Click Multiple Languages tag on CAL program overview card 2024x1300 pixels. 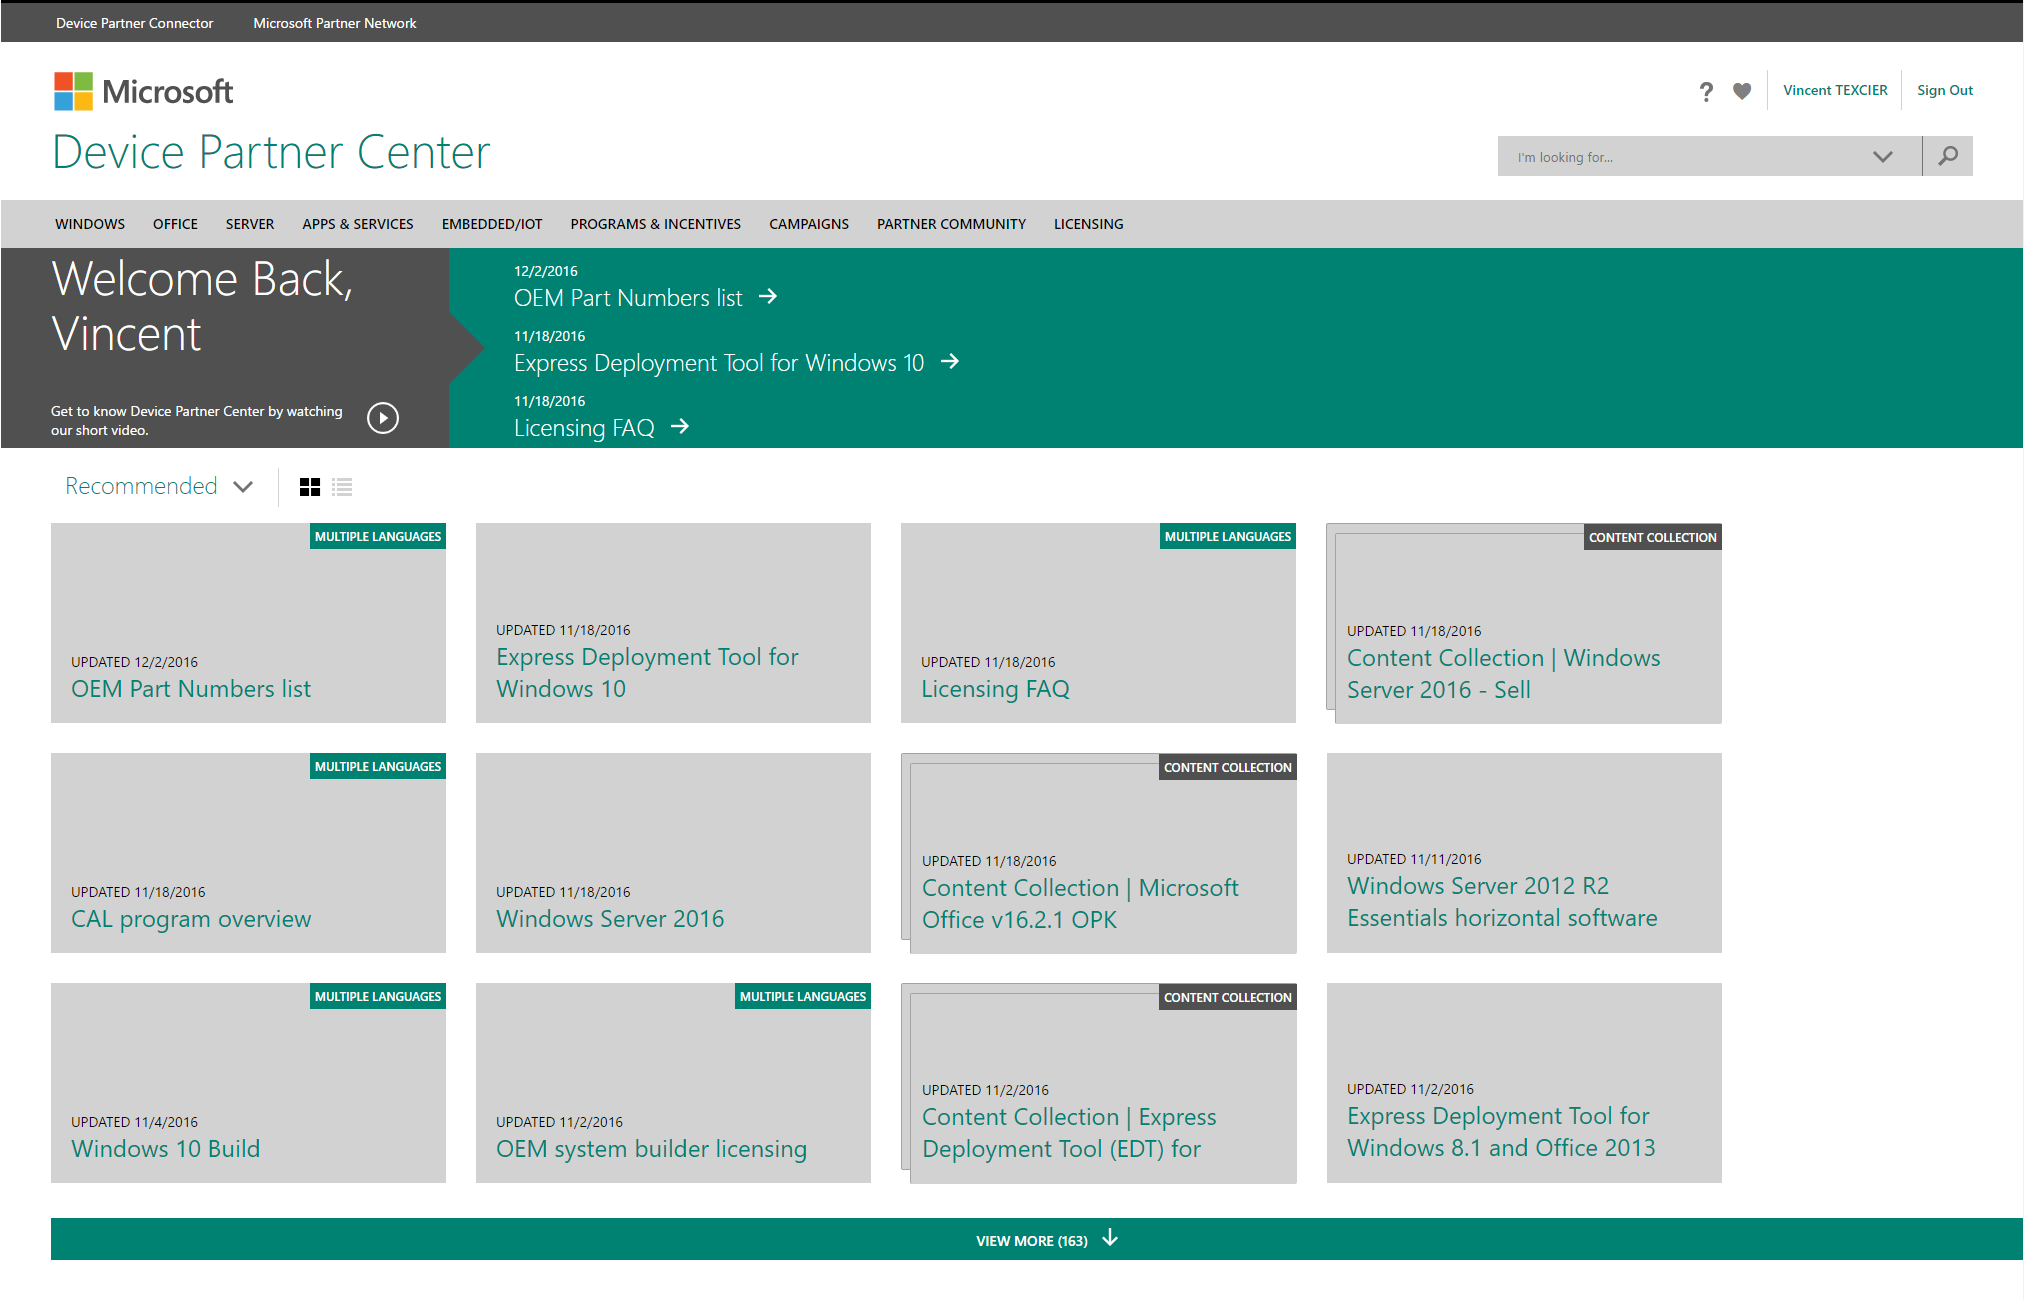pos(378,766)
